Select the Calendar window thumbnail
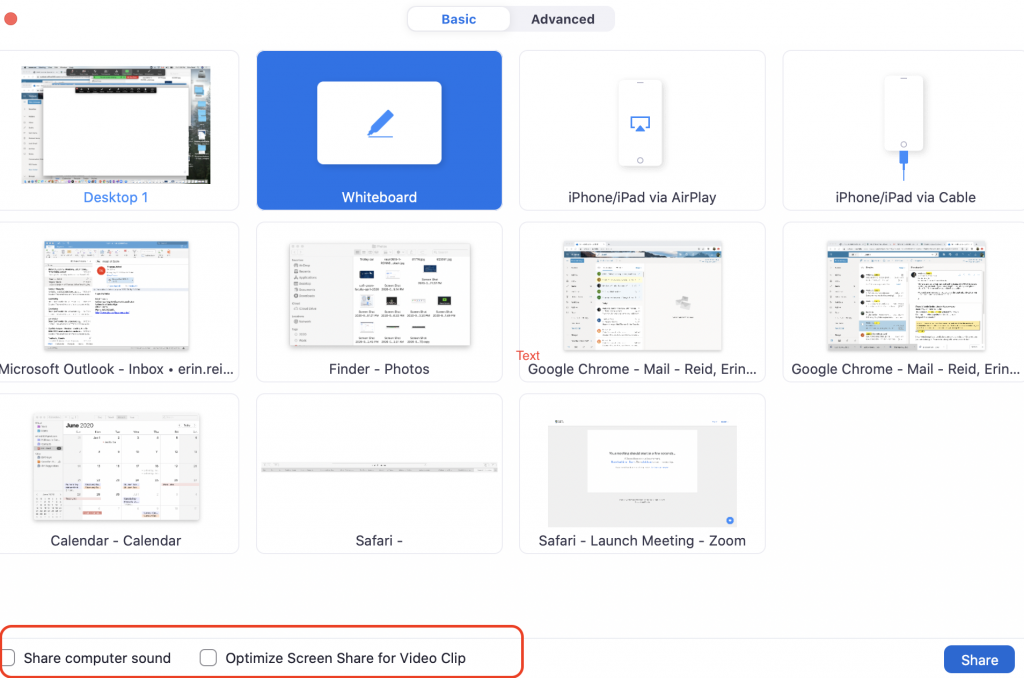This screenshot has width=1024, height=678. pos(116,467)
